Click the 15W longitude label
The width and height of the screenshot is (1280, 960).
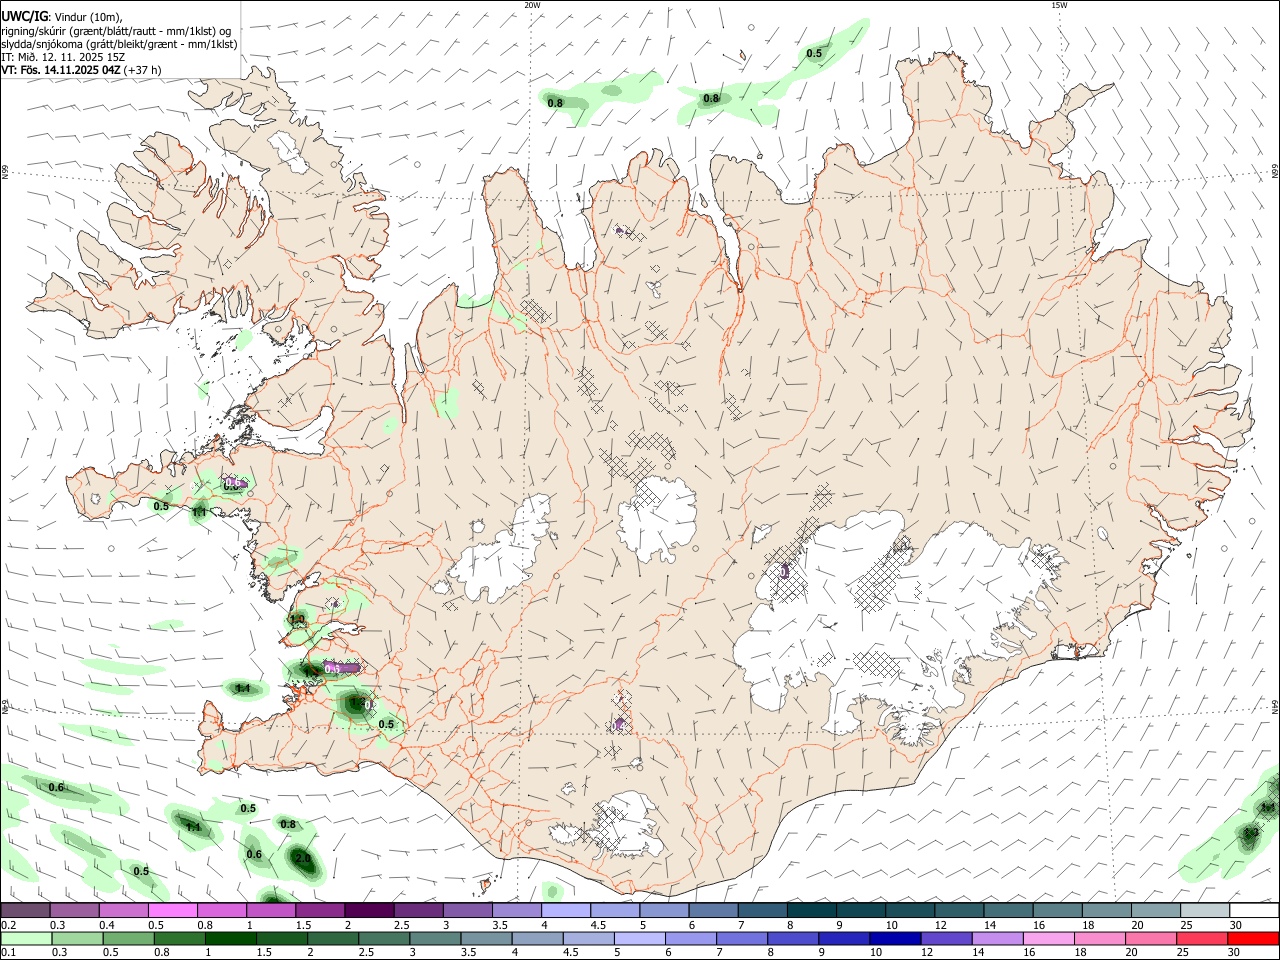point(1059,5)
